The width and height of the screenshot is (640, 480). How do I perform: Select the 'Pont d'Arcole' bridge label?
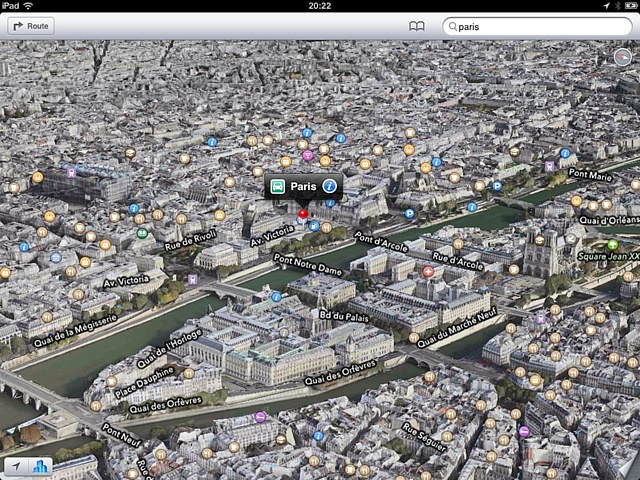click(381, 242)
